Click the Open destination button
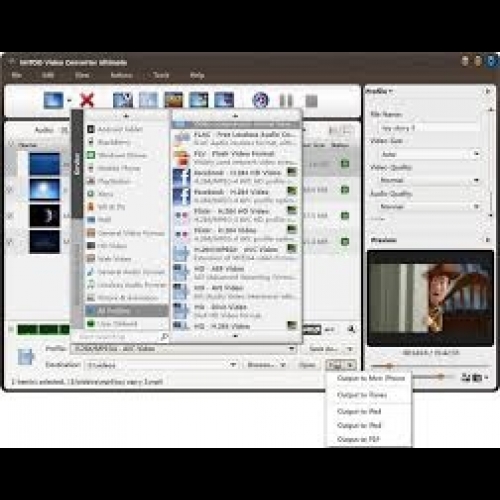 pyautogui.click(x=307, y=365)
